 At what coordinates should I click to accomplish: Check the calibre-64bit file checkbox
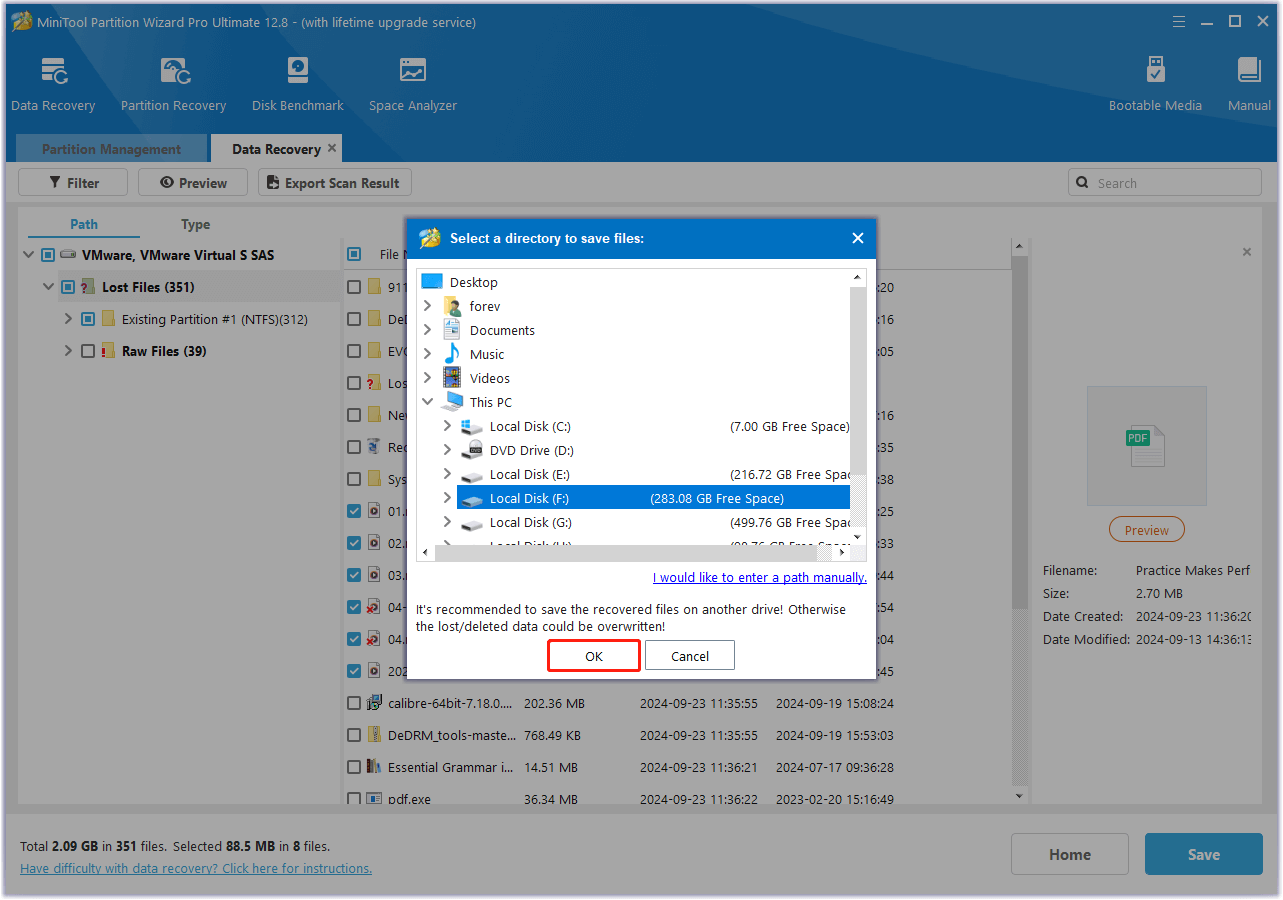354,703
